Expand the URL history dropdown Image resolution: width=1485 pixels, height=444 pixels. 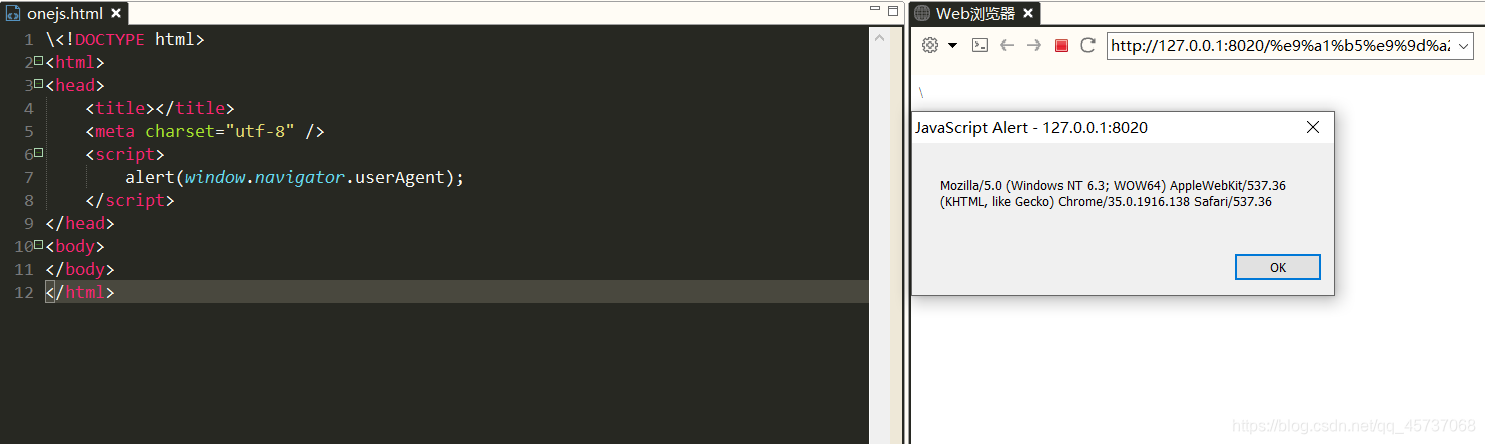click(1464, 46)
